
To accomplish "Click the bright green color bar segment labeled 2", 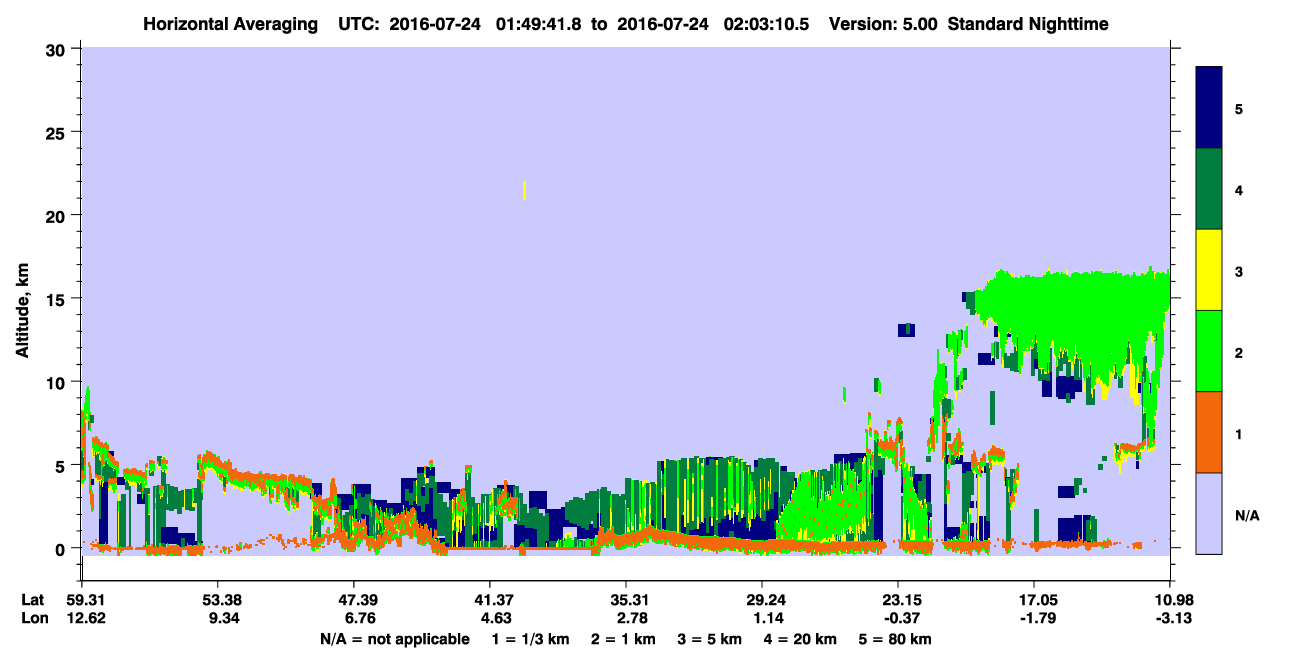I will [x=1209, y=351].
